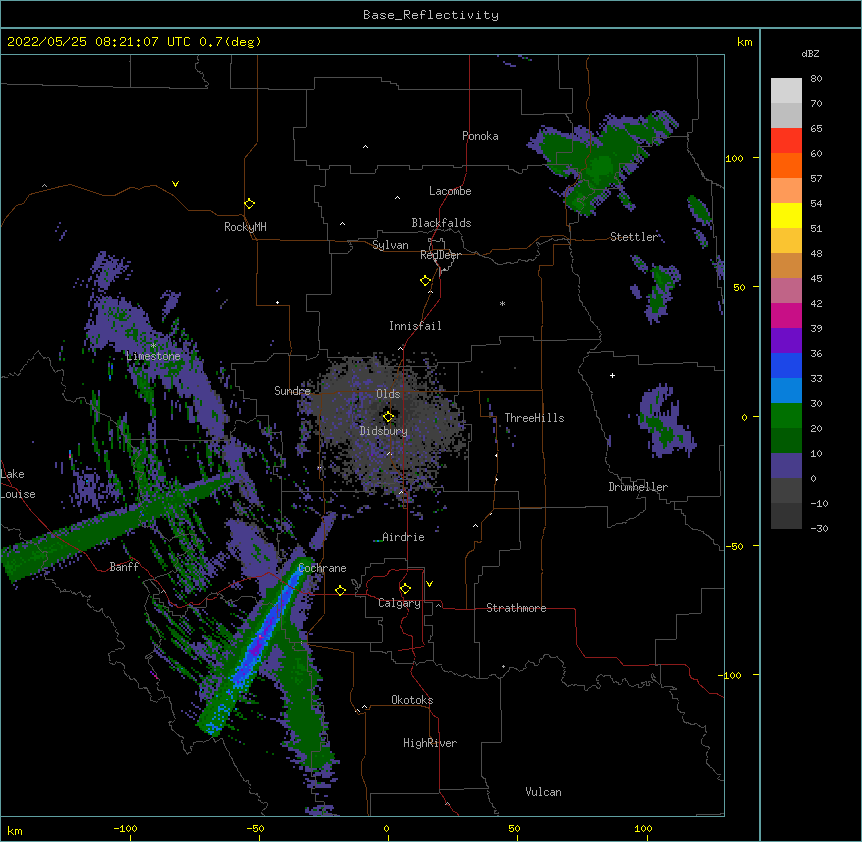The width and height of the screenshot is (862, 842).
Task: Click the yellow marker east of Cochrane
Action: tap(340, 590)
